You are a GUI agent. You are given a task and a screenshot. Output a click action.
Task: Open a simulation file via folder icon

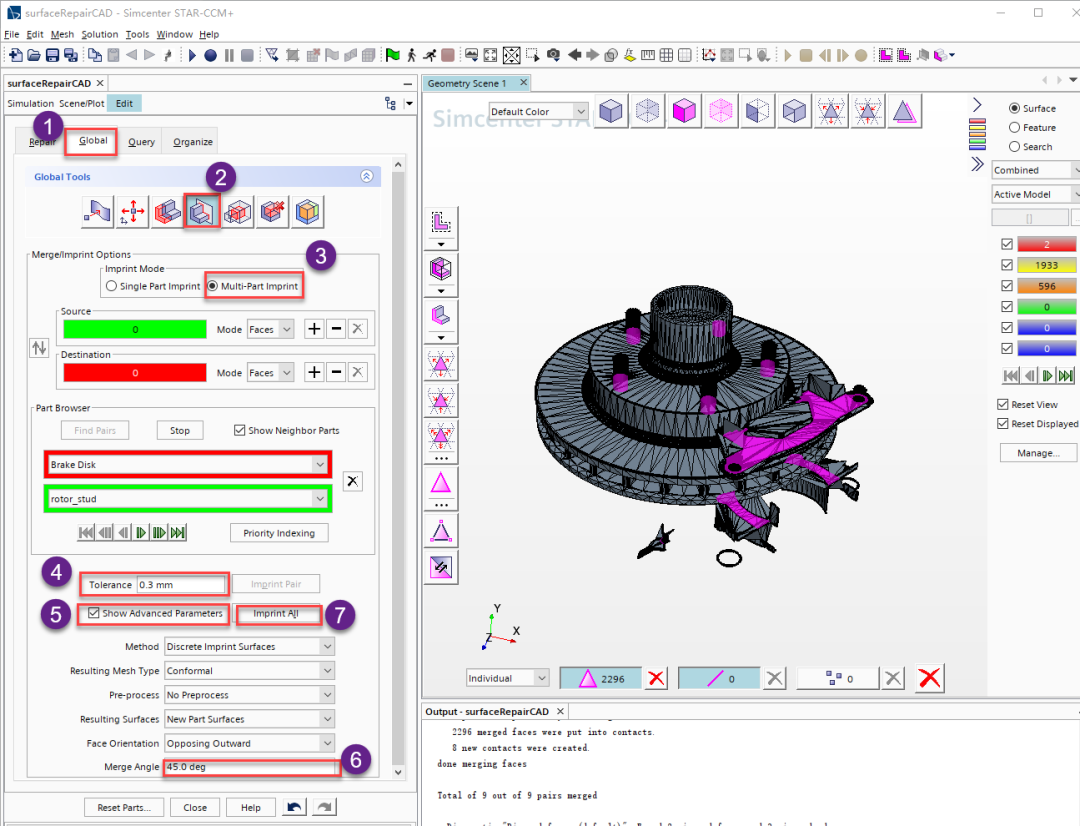[x=34, y=55]
